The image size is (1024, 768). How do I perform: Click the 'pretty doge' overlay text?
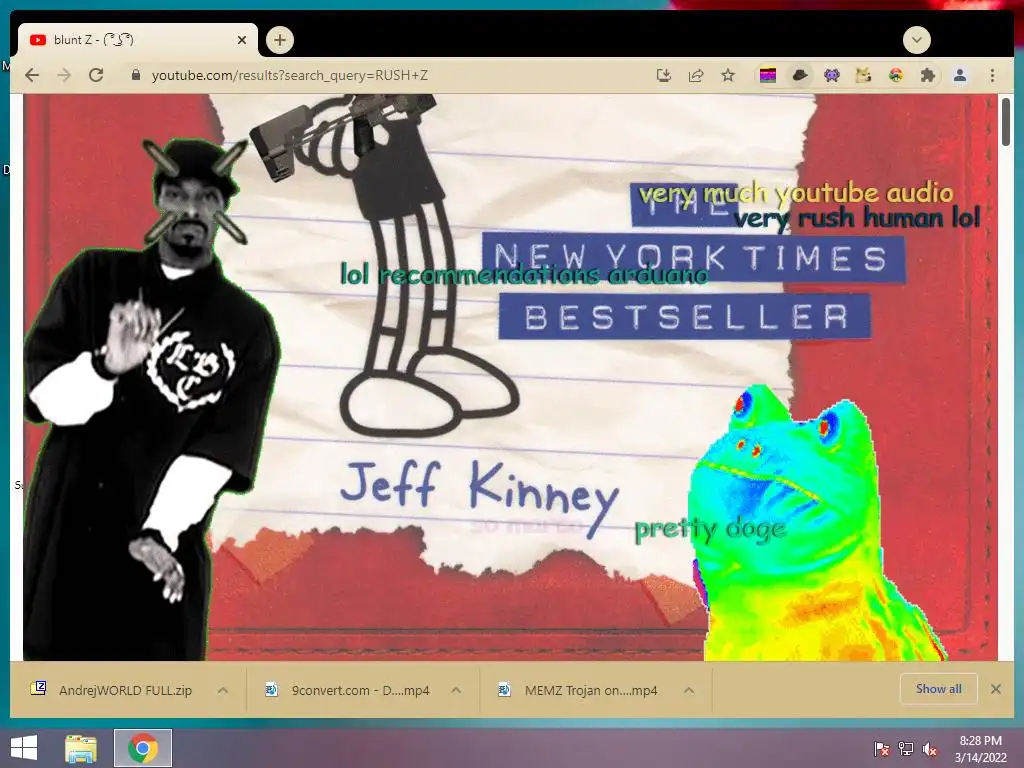click(x=711, y=528)
